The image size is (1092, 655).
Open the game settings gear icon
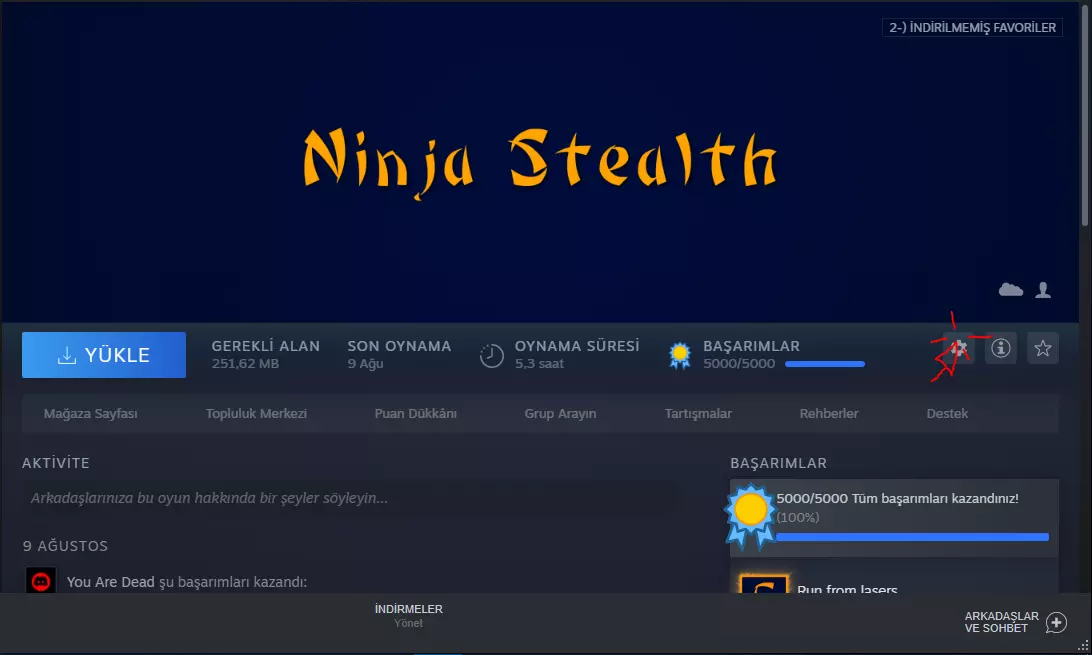point(959,348)
